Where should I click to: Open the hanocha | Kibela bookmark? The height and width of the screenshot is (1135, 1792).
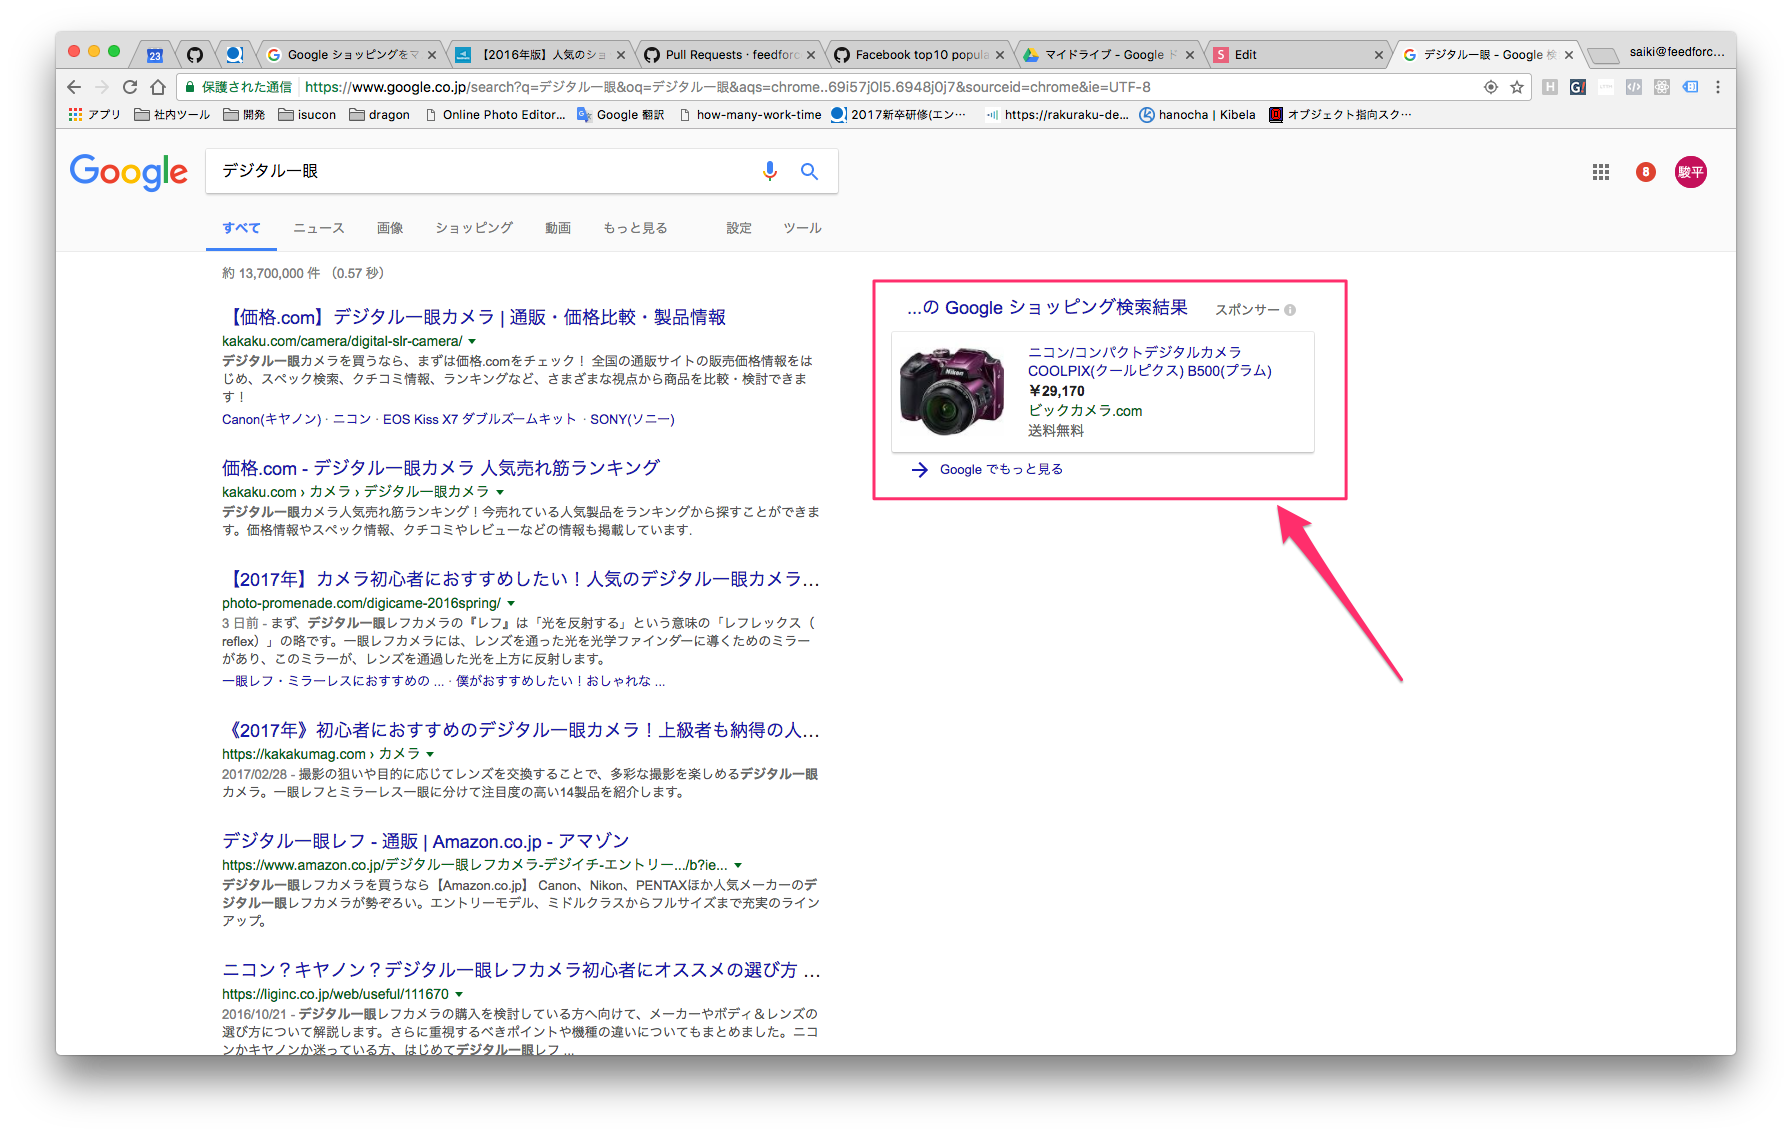(1197, 115)
